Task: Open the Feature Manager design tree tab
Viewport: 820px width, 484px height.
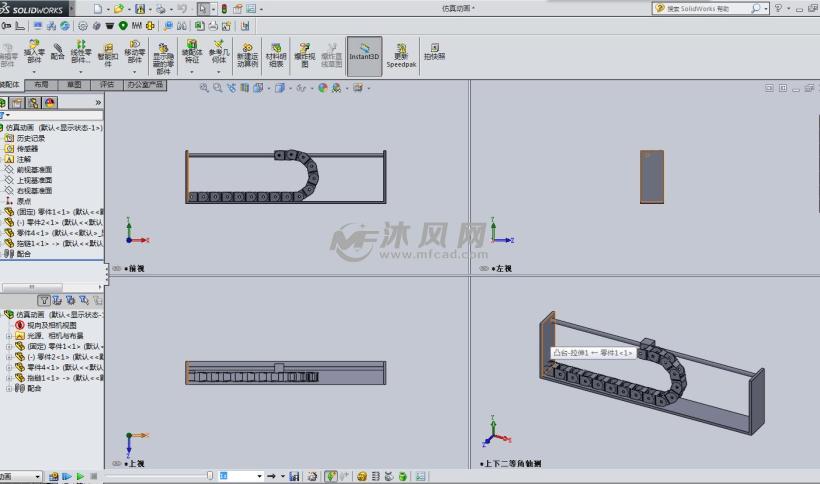Action: (x=3, y=102)
